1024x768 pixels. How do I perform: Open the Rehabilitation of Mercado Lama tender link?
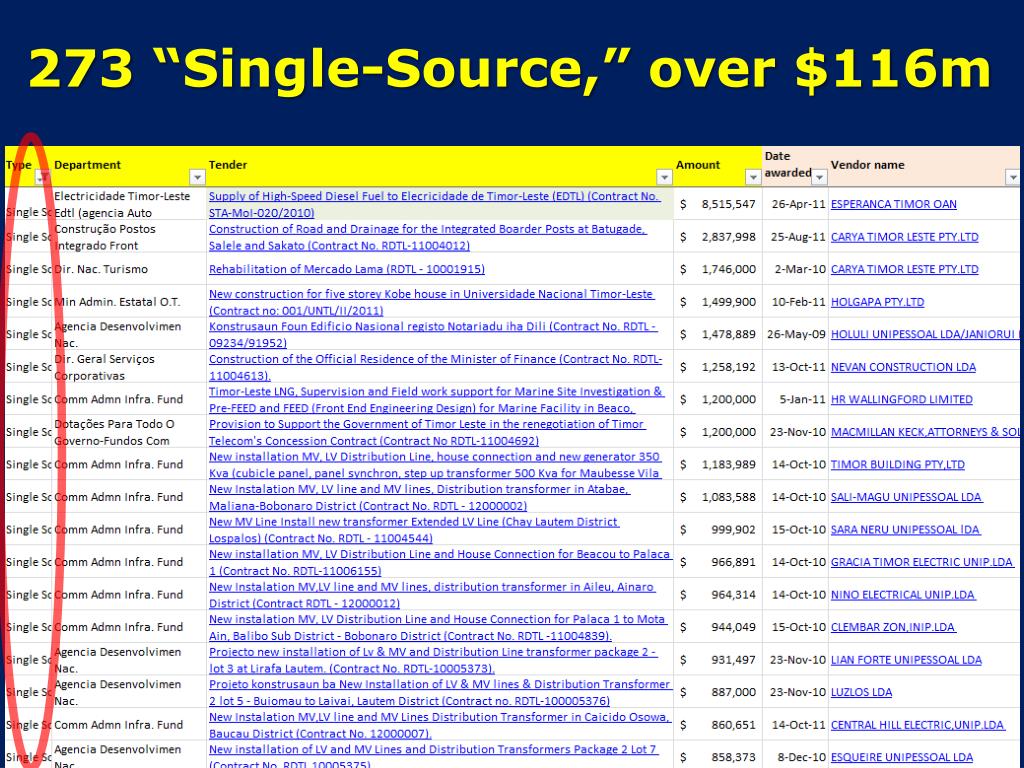347,269
